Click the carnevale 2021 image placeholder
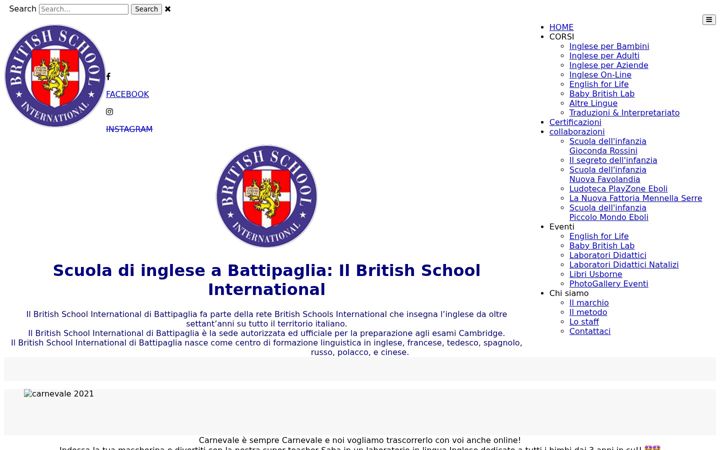720x450 pixels. point(59,394)
